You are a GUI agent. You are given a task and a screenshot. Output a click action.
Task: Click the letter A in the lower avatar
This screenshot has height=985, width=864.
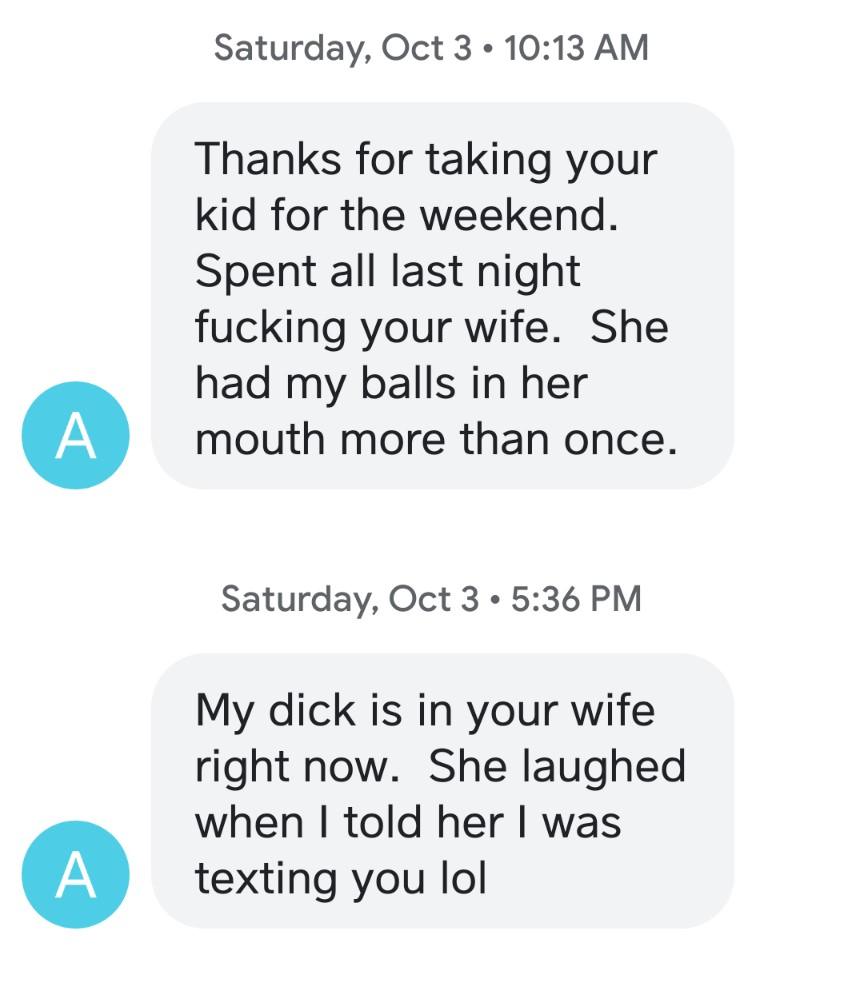pyautogui.click(x=75, y=875)
